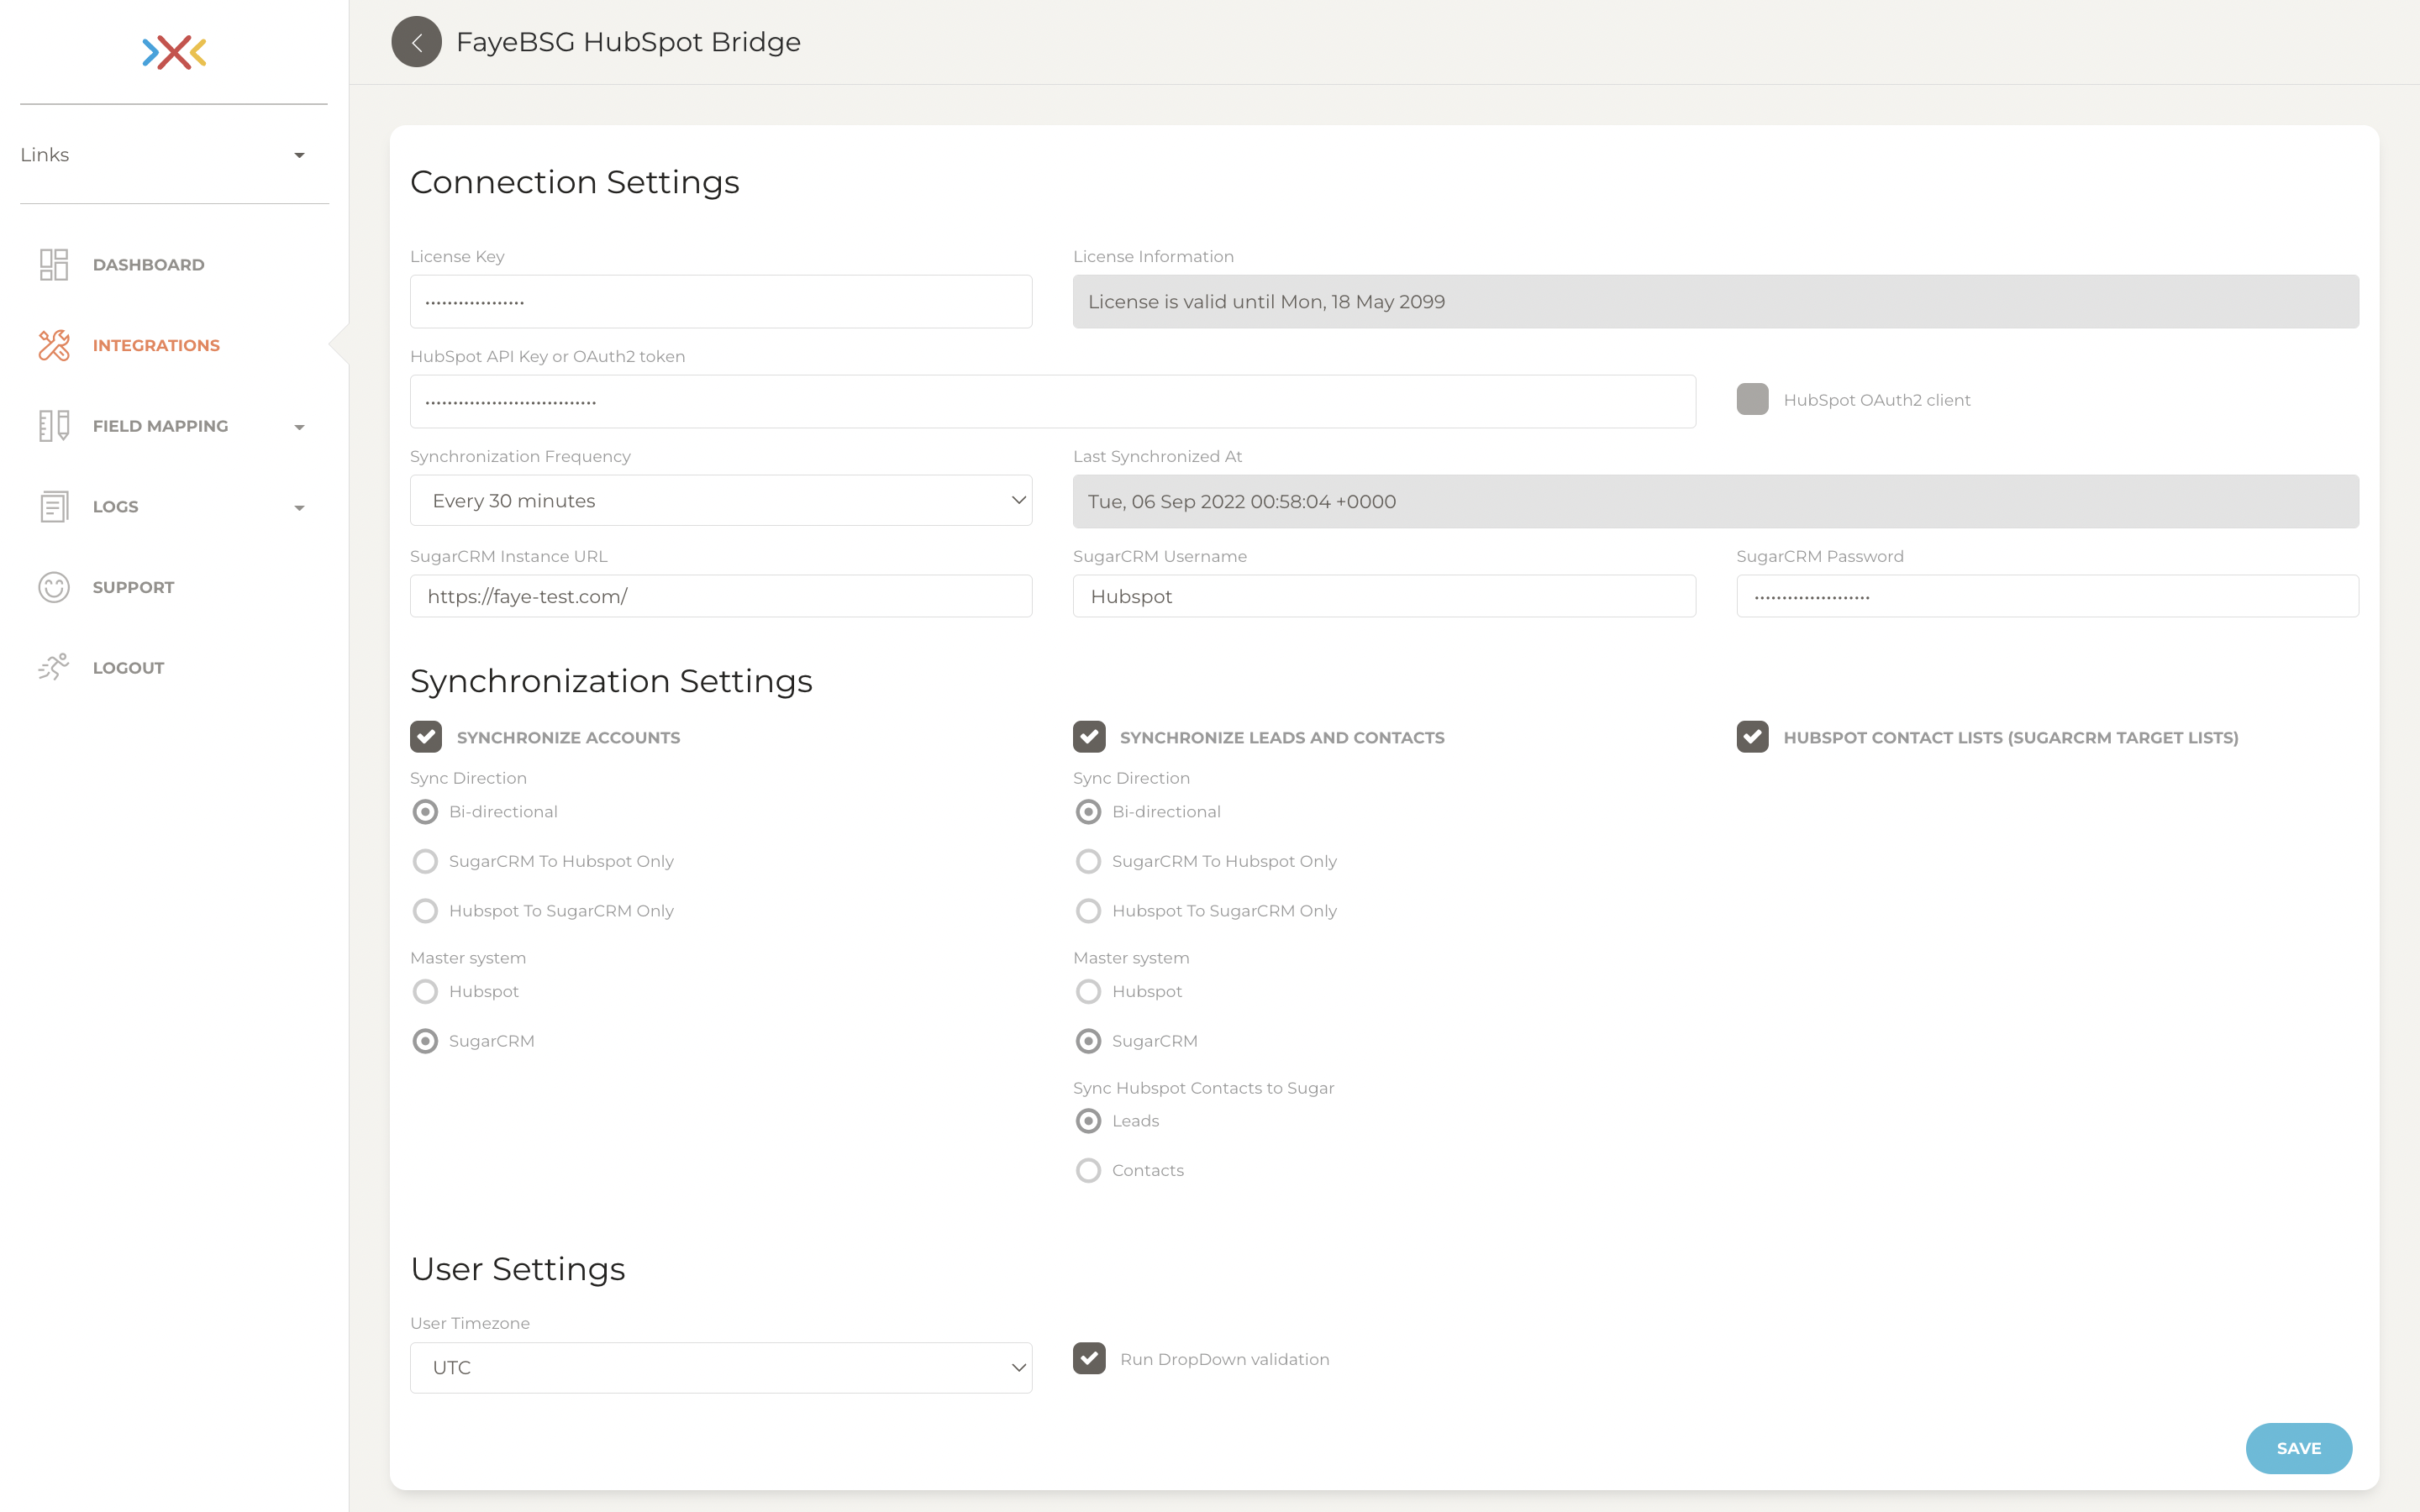Select Hubspot To SugarCRM Only for Accounts
Image resolution: width=2420 pixels, height=1512 pixels.
click(425, 911)
